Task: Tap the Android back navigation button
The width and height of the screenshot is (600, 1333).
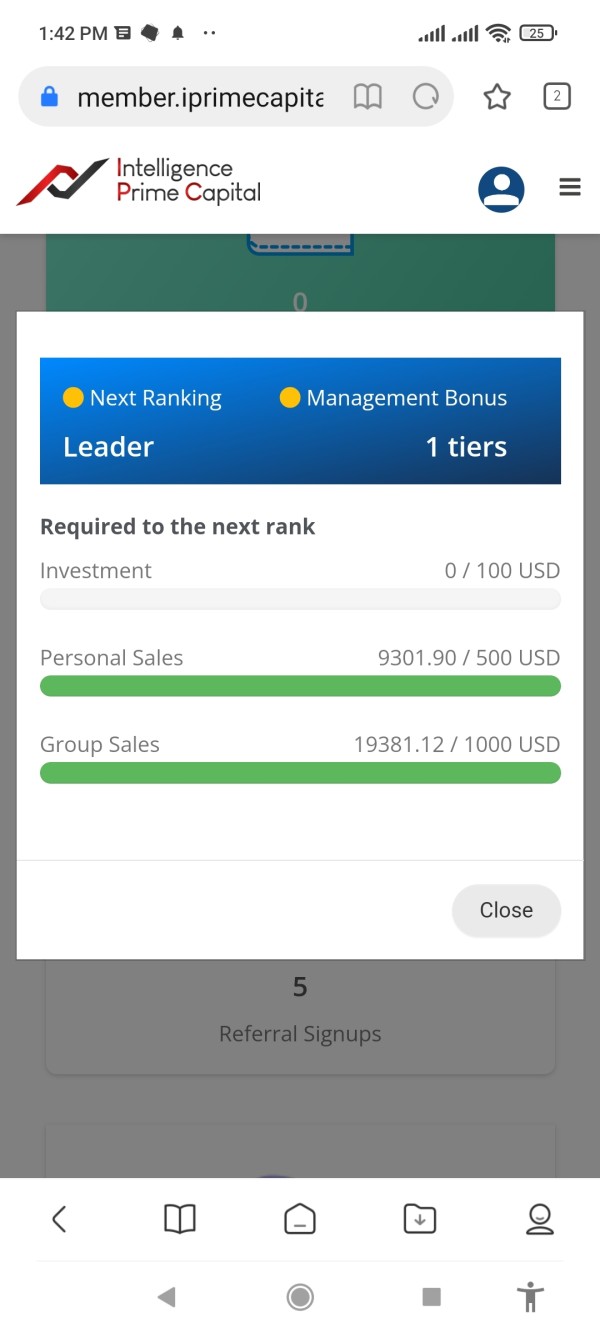Action: (167, 1297)
